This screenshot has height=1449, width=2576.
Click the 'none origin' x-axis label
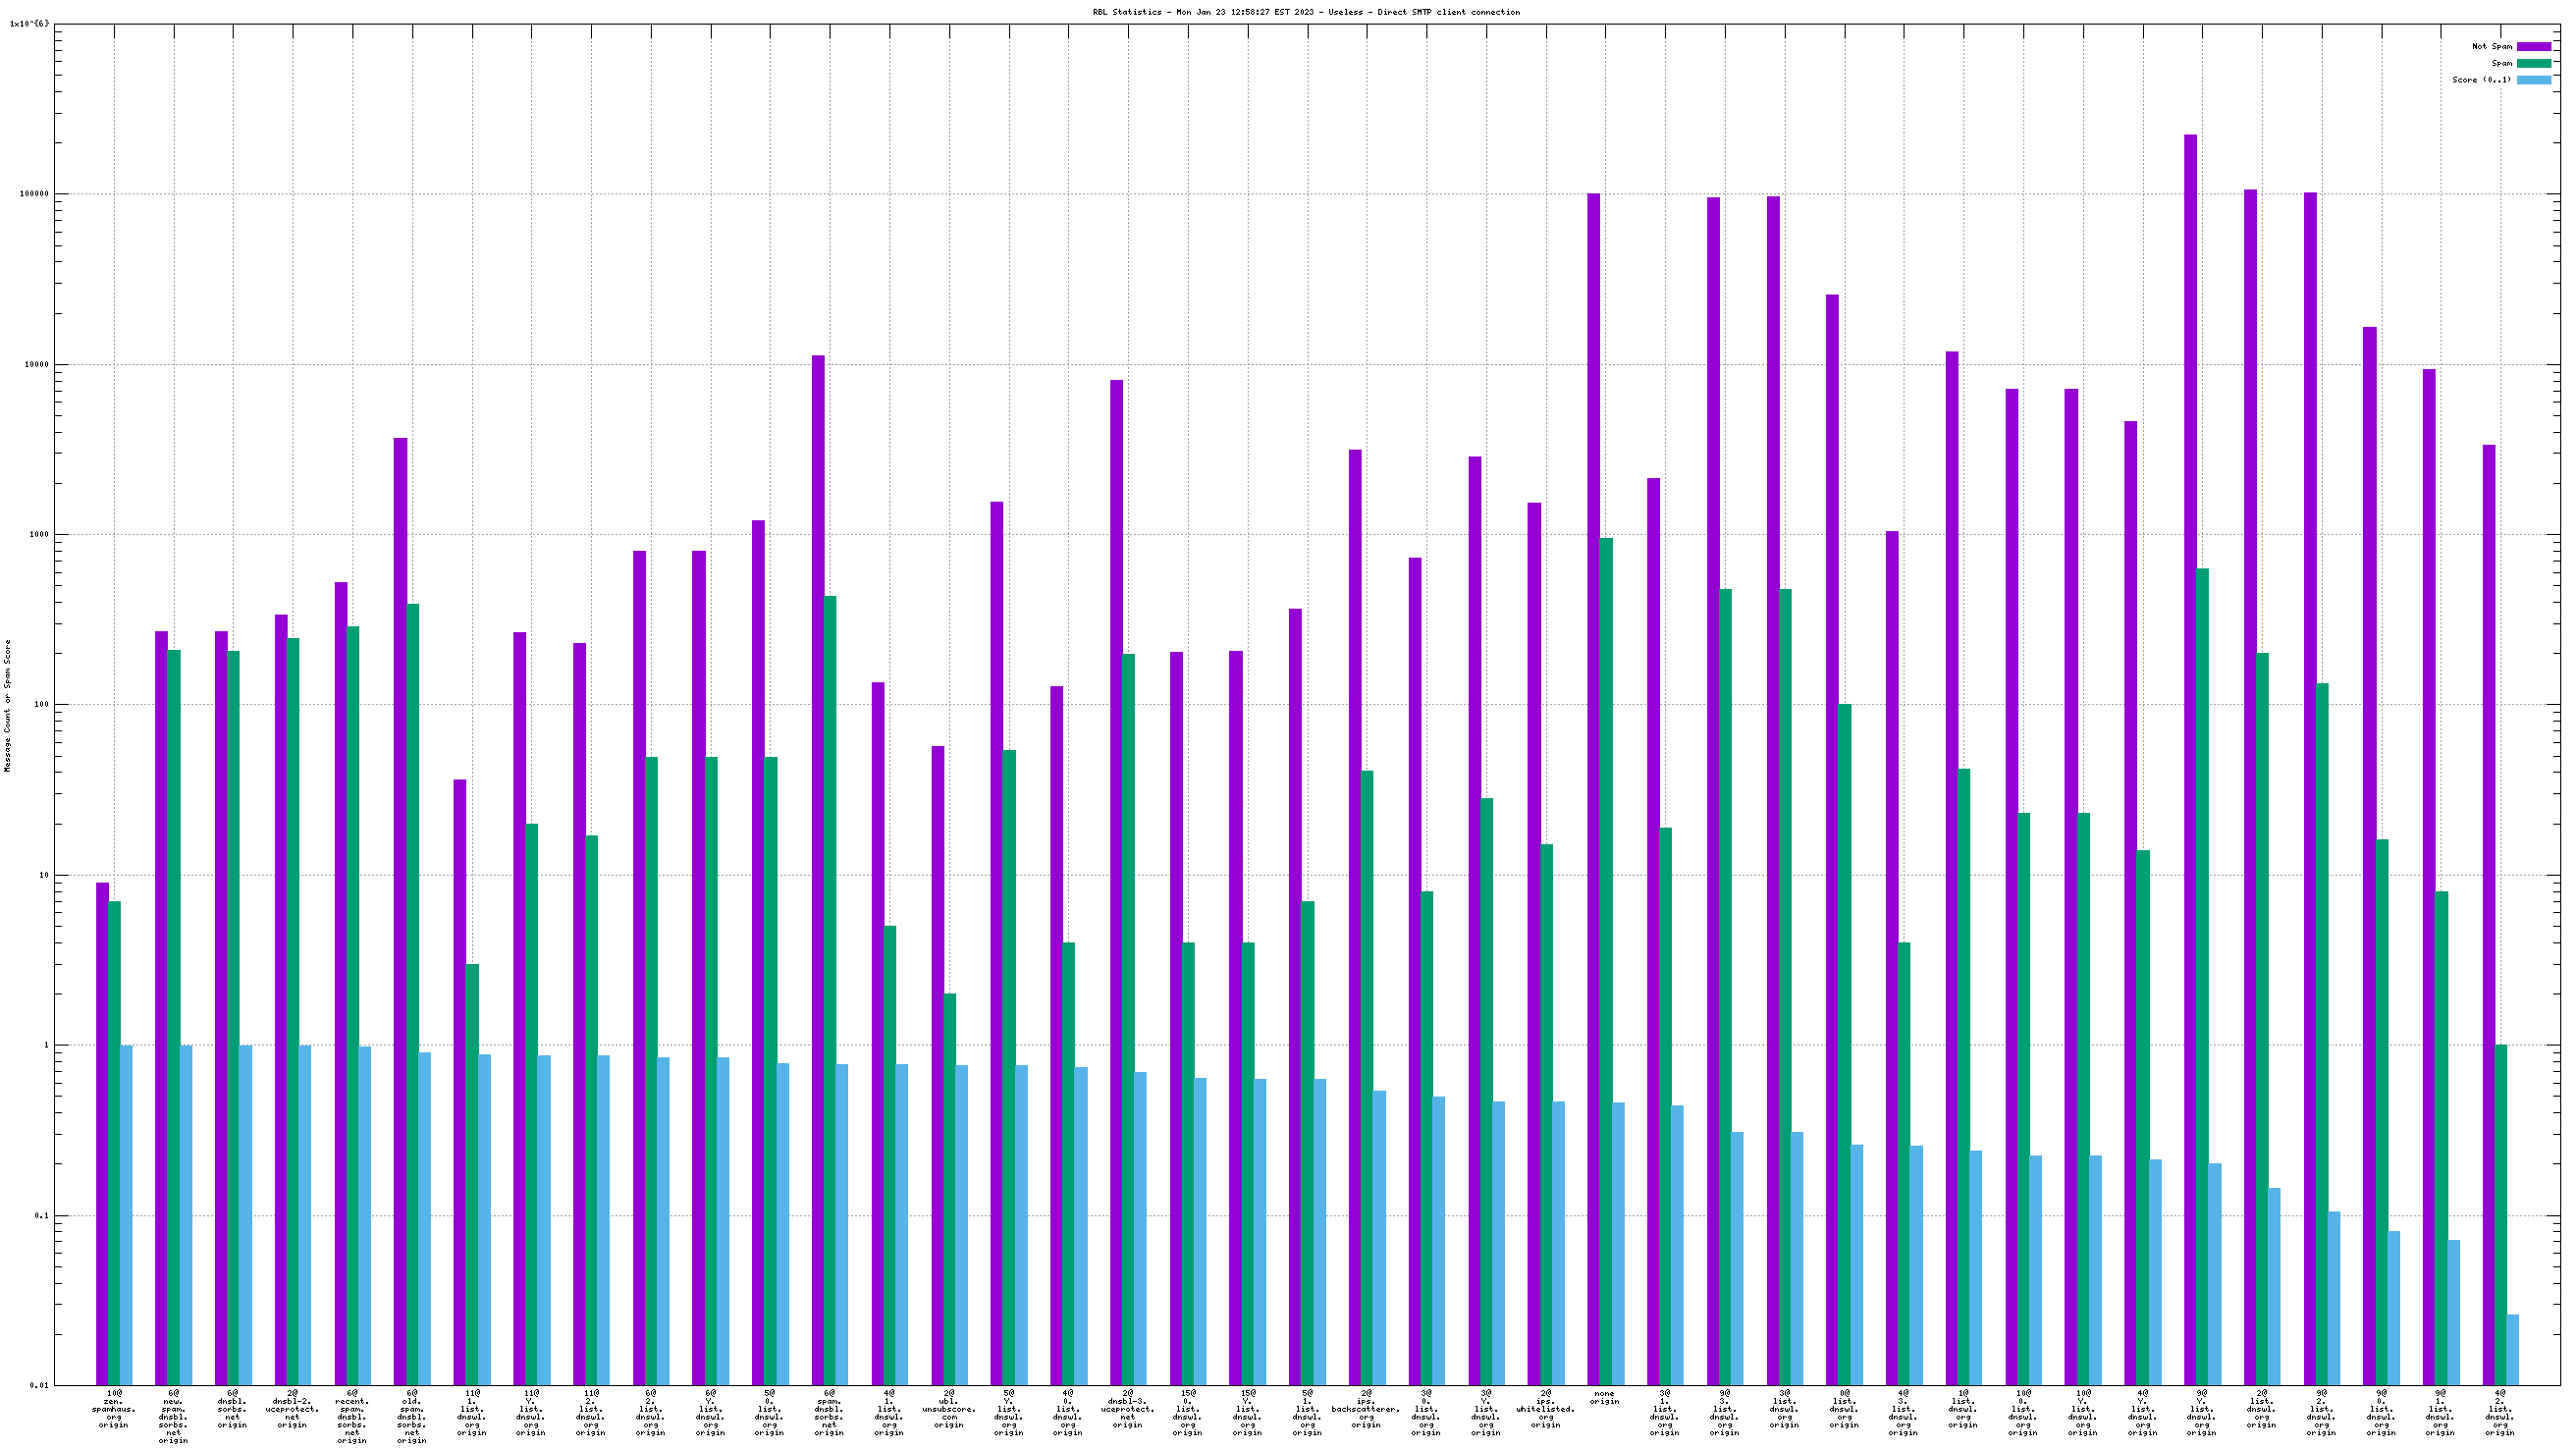pos(1604,1397)
